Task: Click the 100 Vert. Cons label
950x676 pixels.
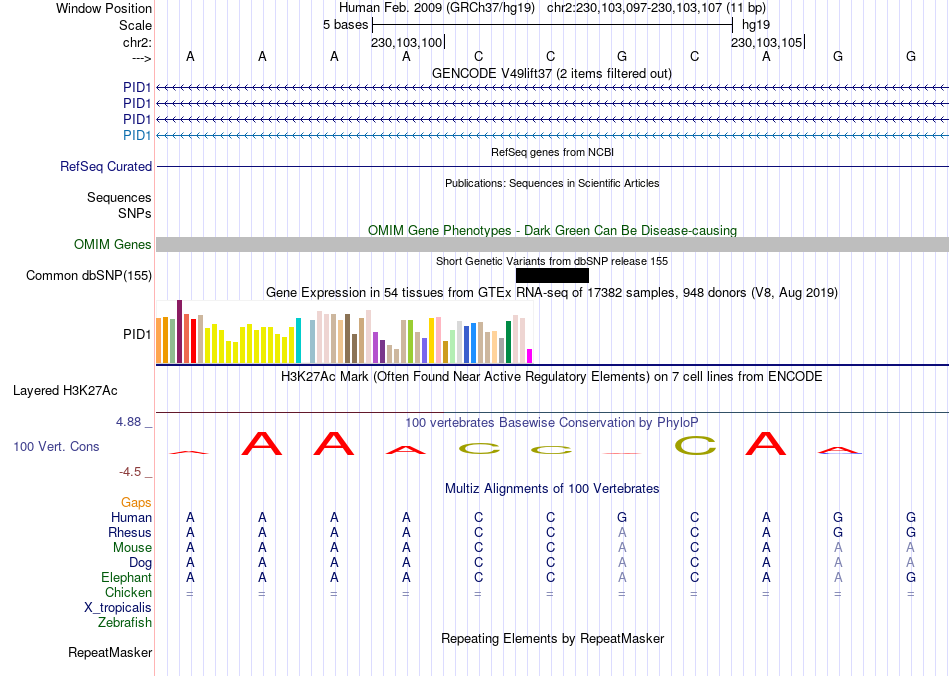Action: (x=56, y=446)
